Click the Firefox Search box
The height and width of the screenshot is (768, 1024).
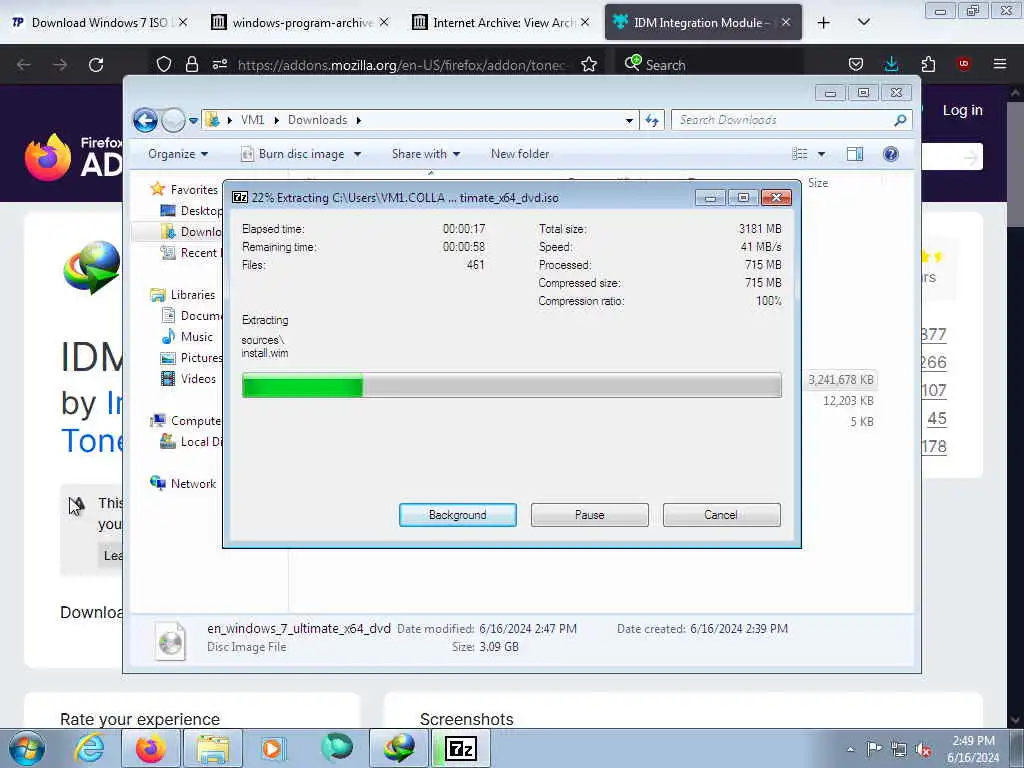(709, 64)
